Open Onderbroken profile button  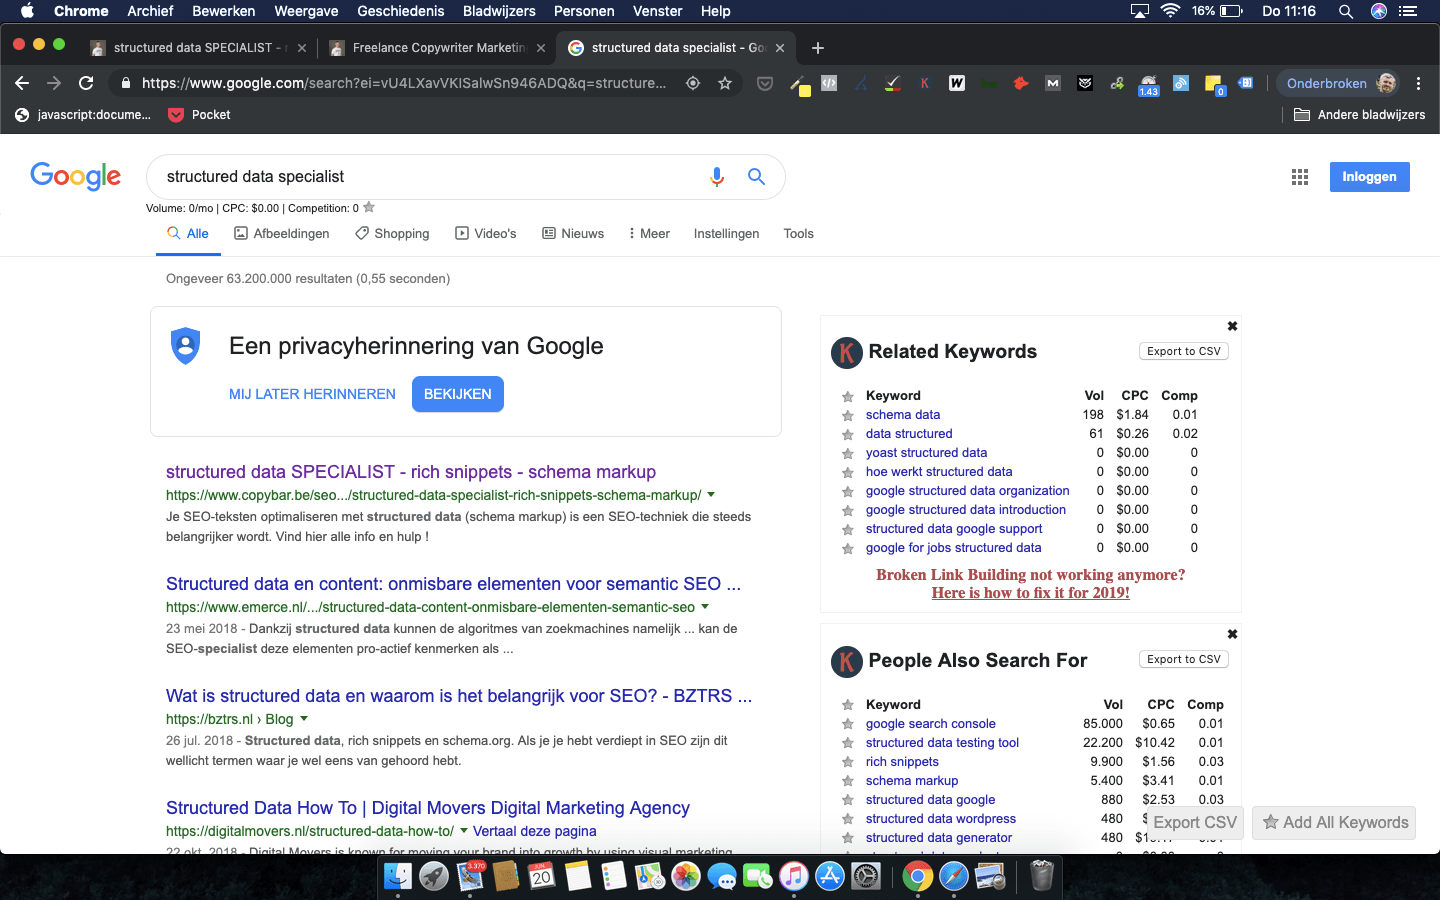pyautogui.click(x=1339, y=83)
